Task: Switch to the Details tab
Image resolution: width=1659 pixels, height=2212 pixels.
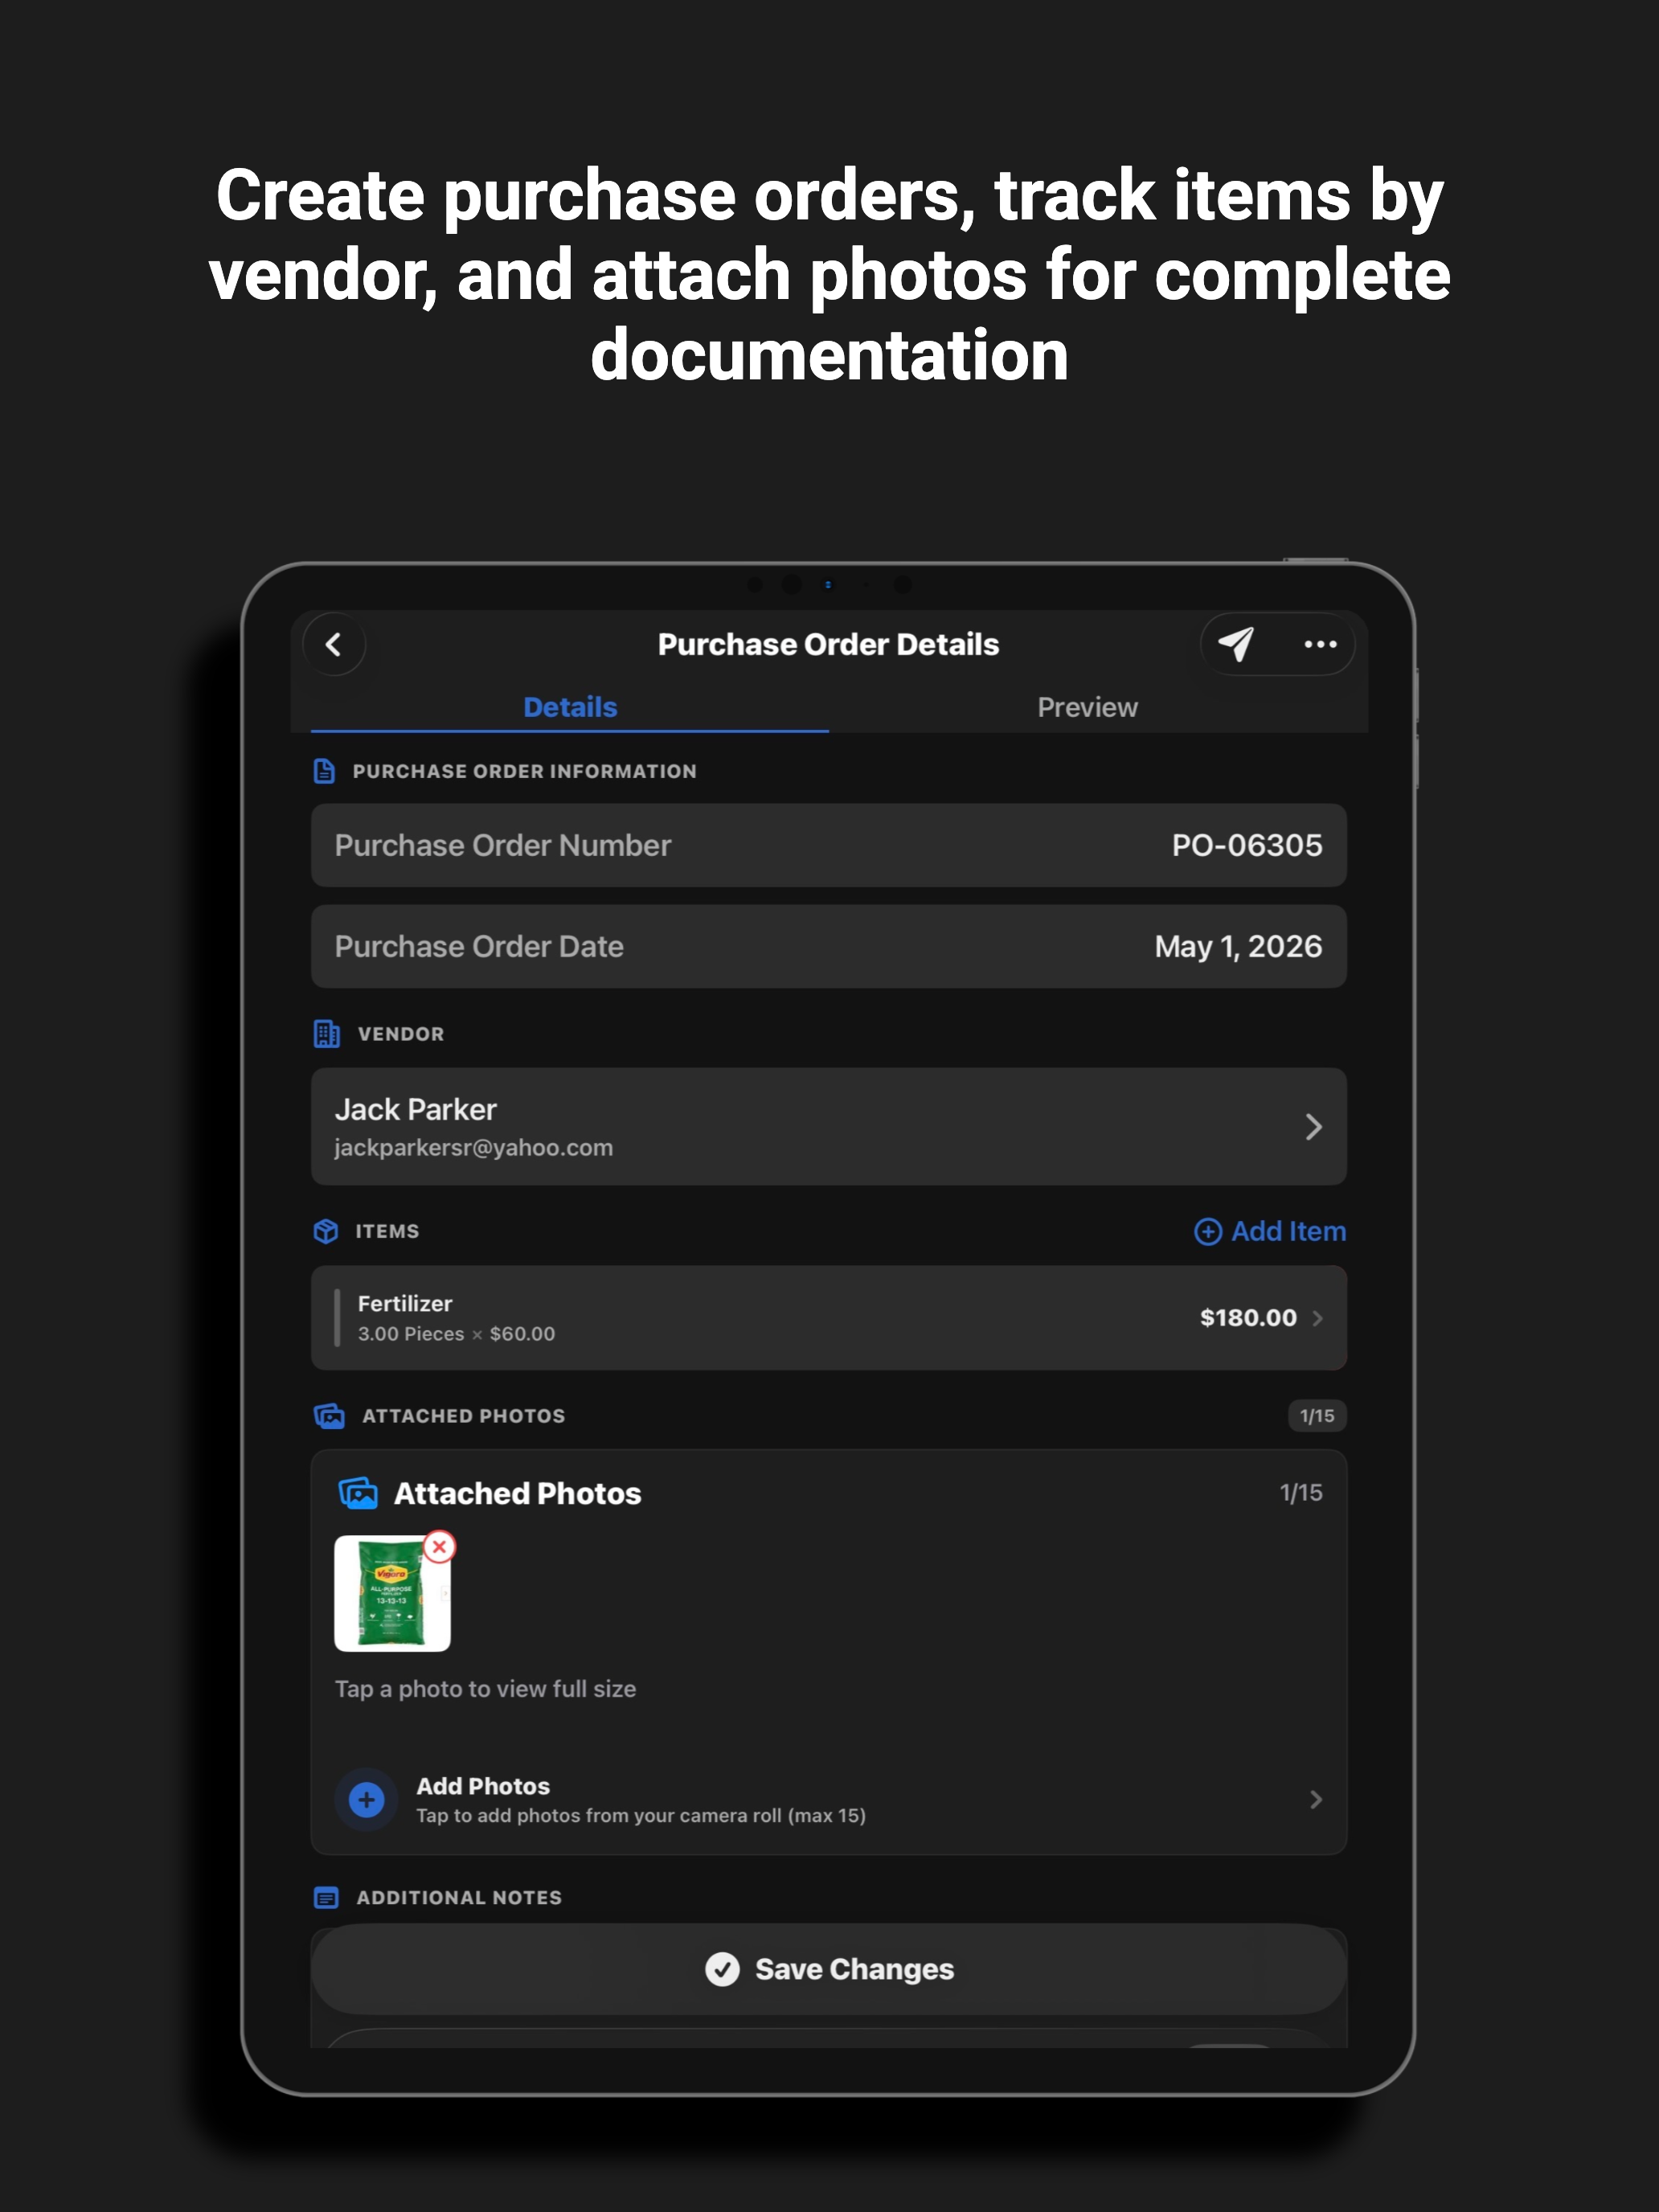Action: [x=570, y=707]
